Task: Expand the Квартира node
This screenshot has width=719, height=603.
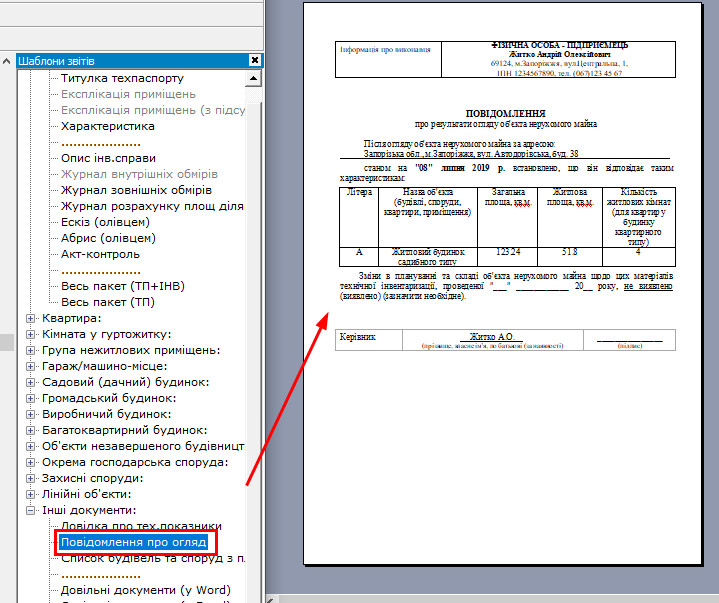Action: (30, 318)
